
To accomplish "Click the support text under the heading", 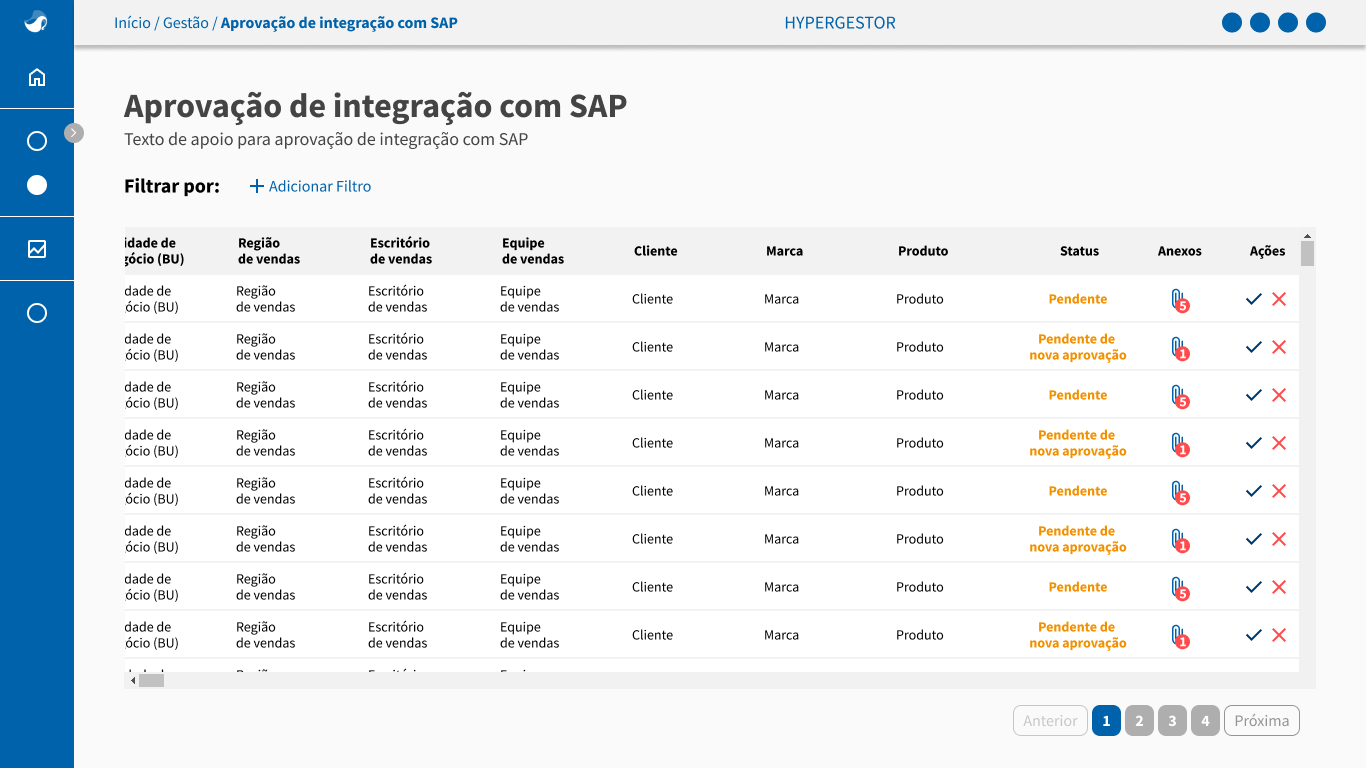I will pos(326,139).
